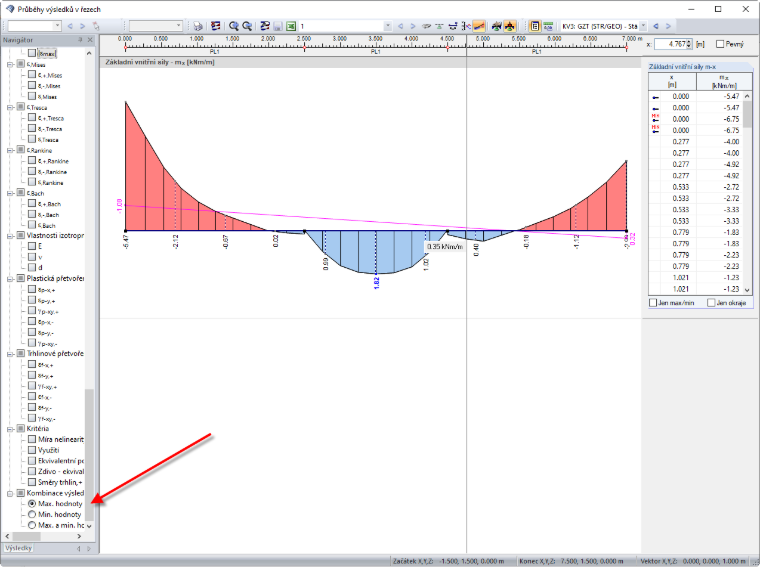Image resolution: width=760 pixels, height=570 pixels.
Task: Click the zoom in magnifier icon
Action: coord(234,26)
